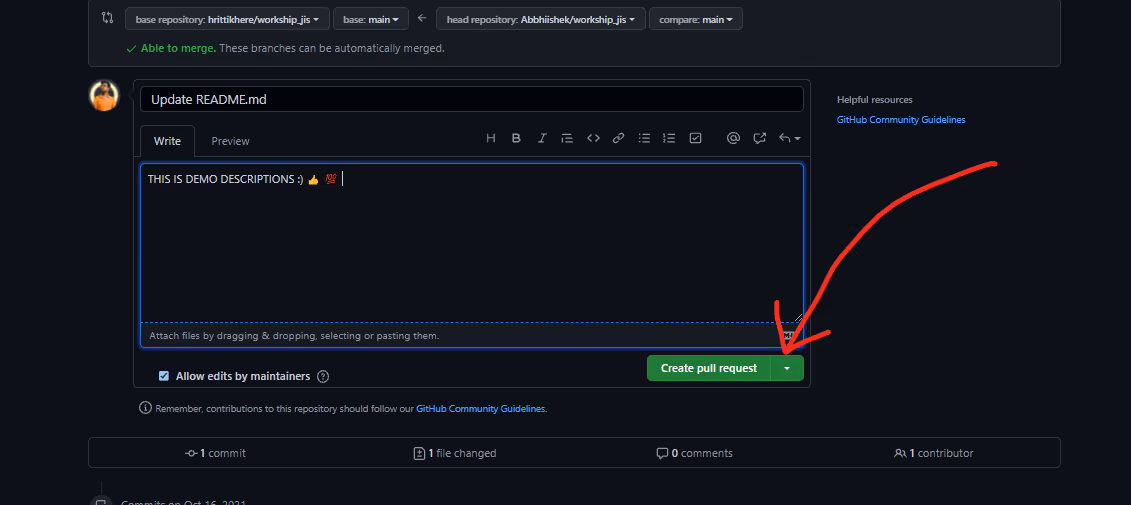Viewport: 1131px width, 505px height.
Task: Click the compare branches swap icon
Action: [107, 18]
